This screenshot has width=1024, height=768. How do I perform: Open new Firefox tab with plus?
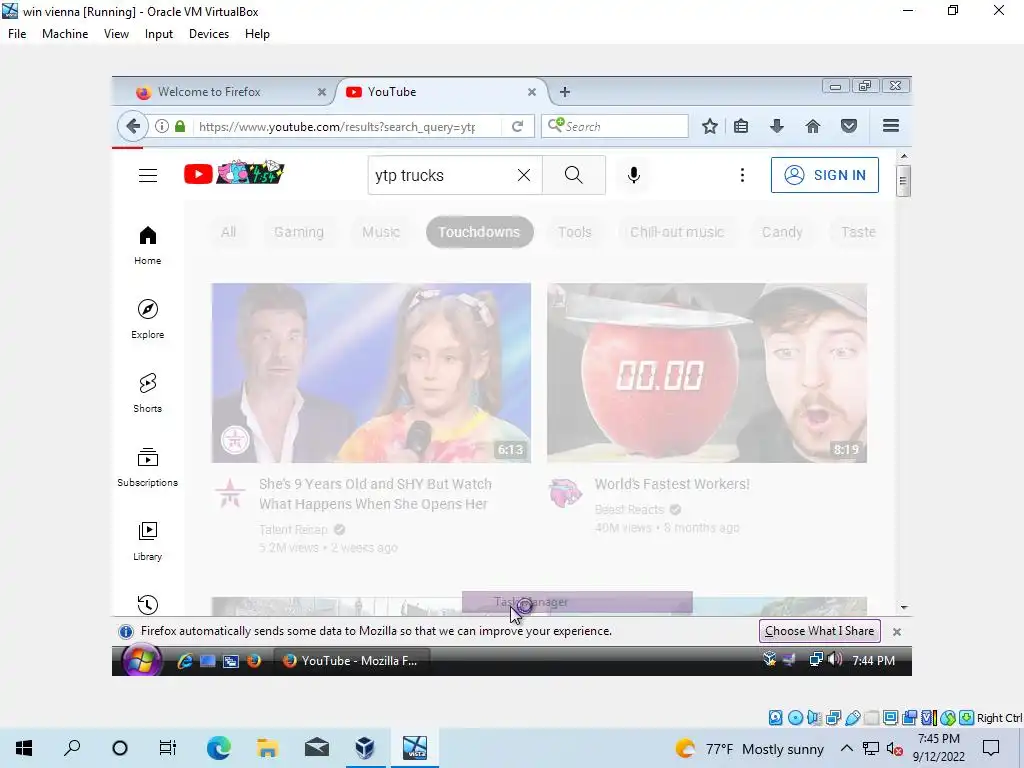click(565, 92)
